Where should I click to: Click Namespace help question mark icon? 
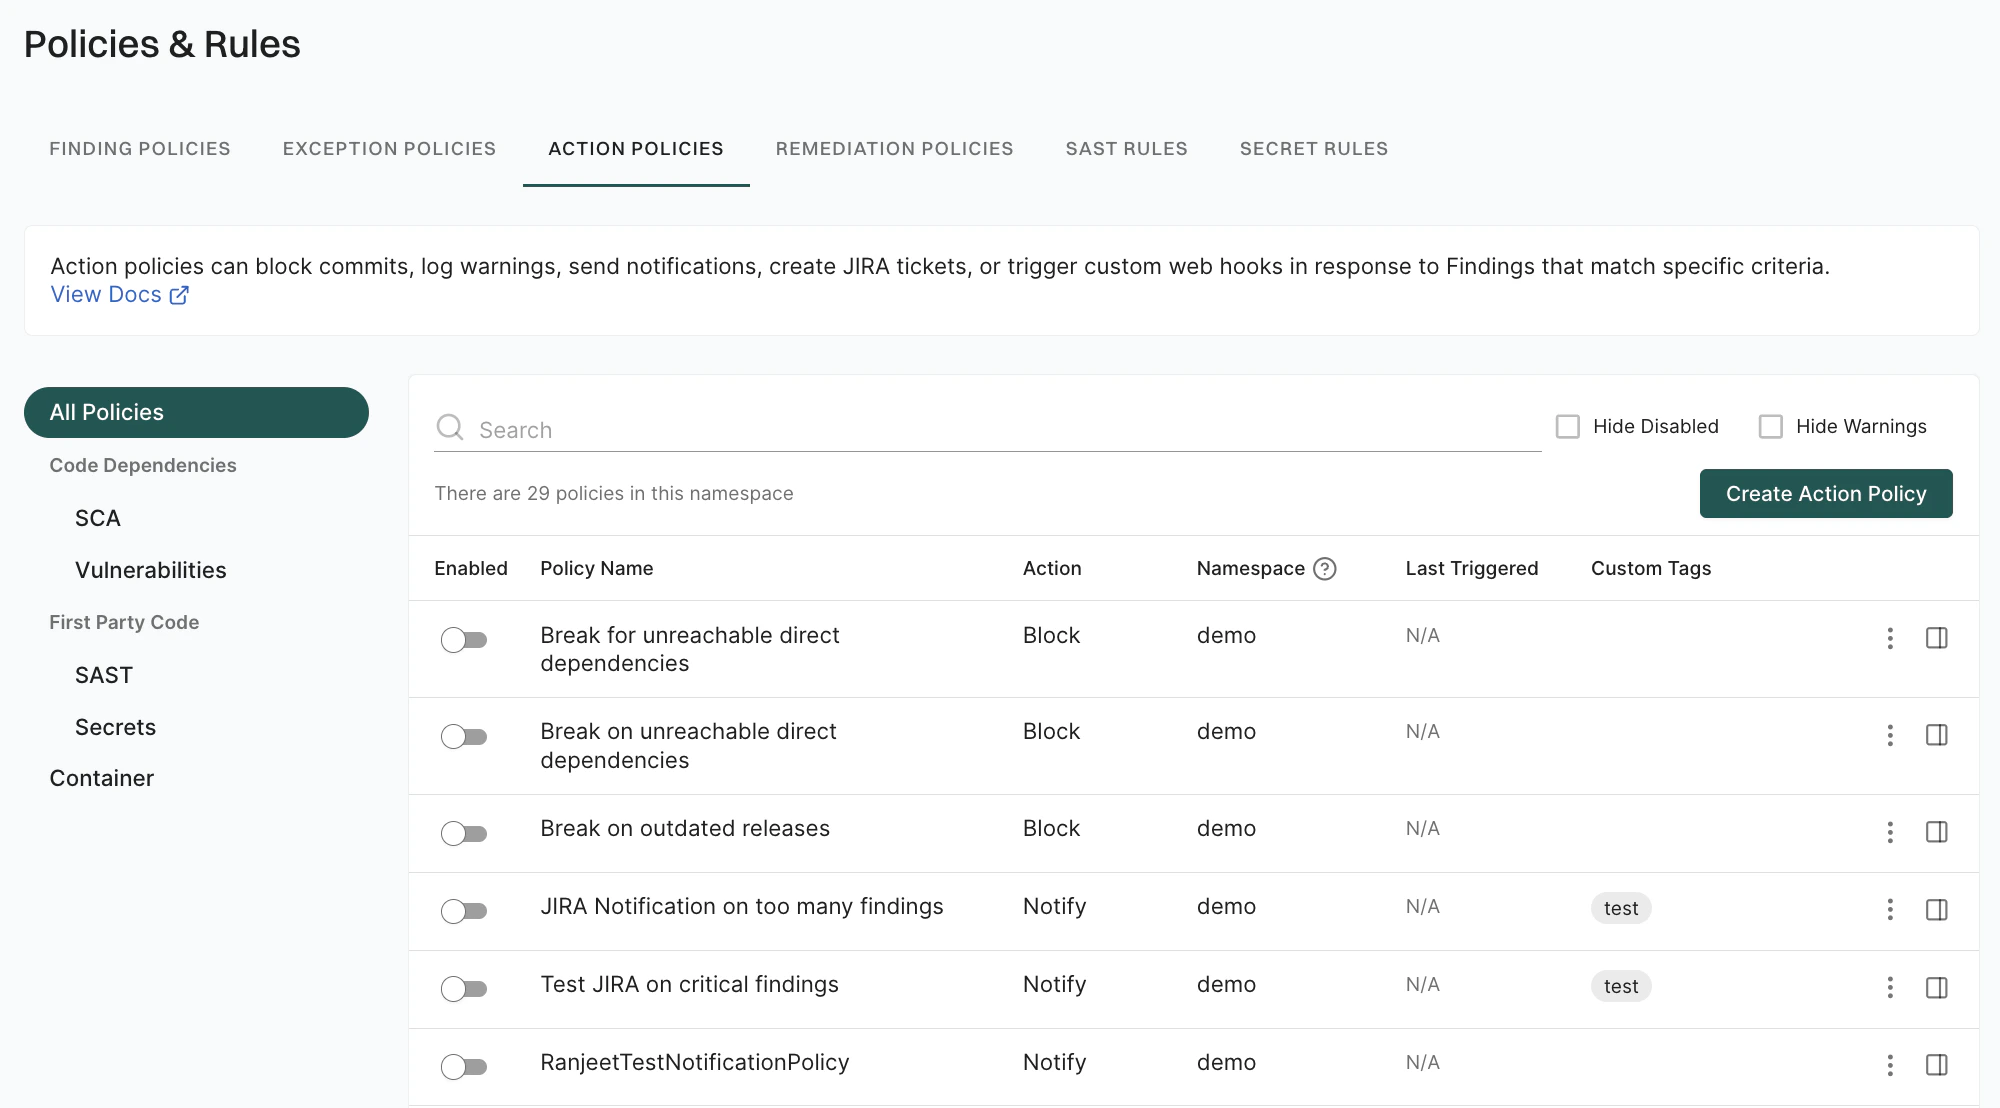(1324, 569)
